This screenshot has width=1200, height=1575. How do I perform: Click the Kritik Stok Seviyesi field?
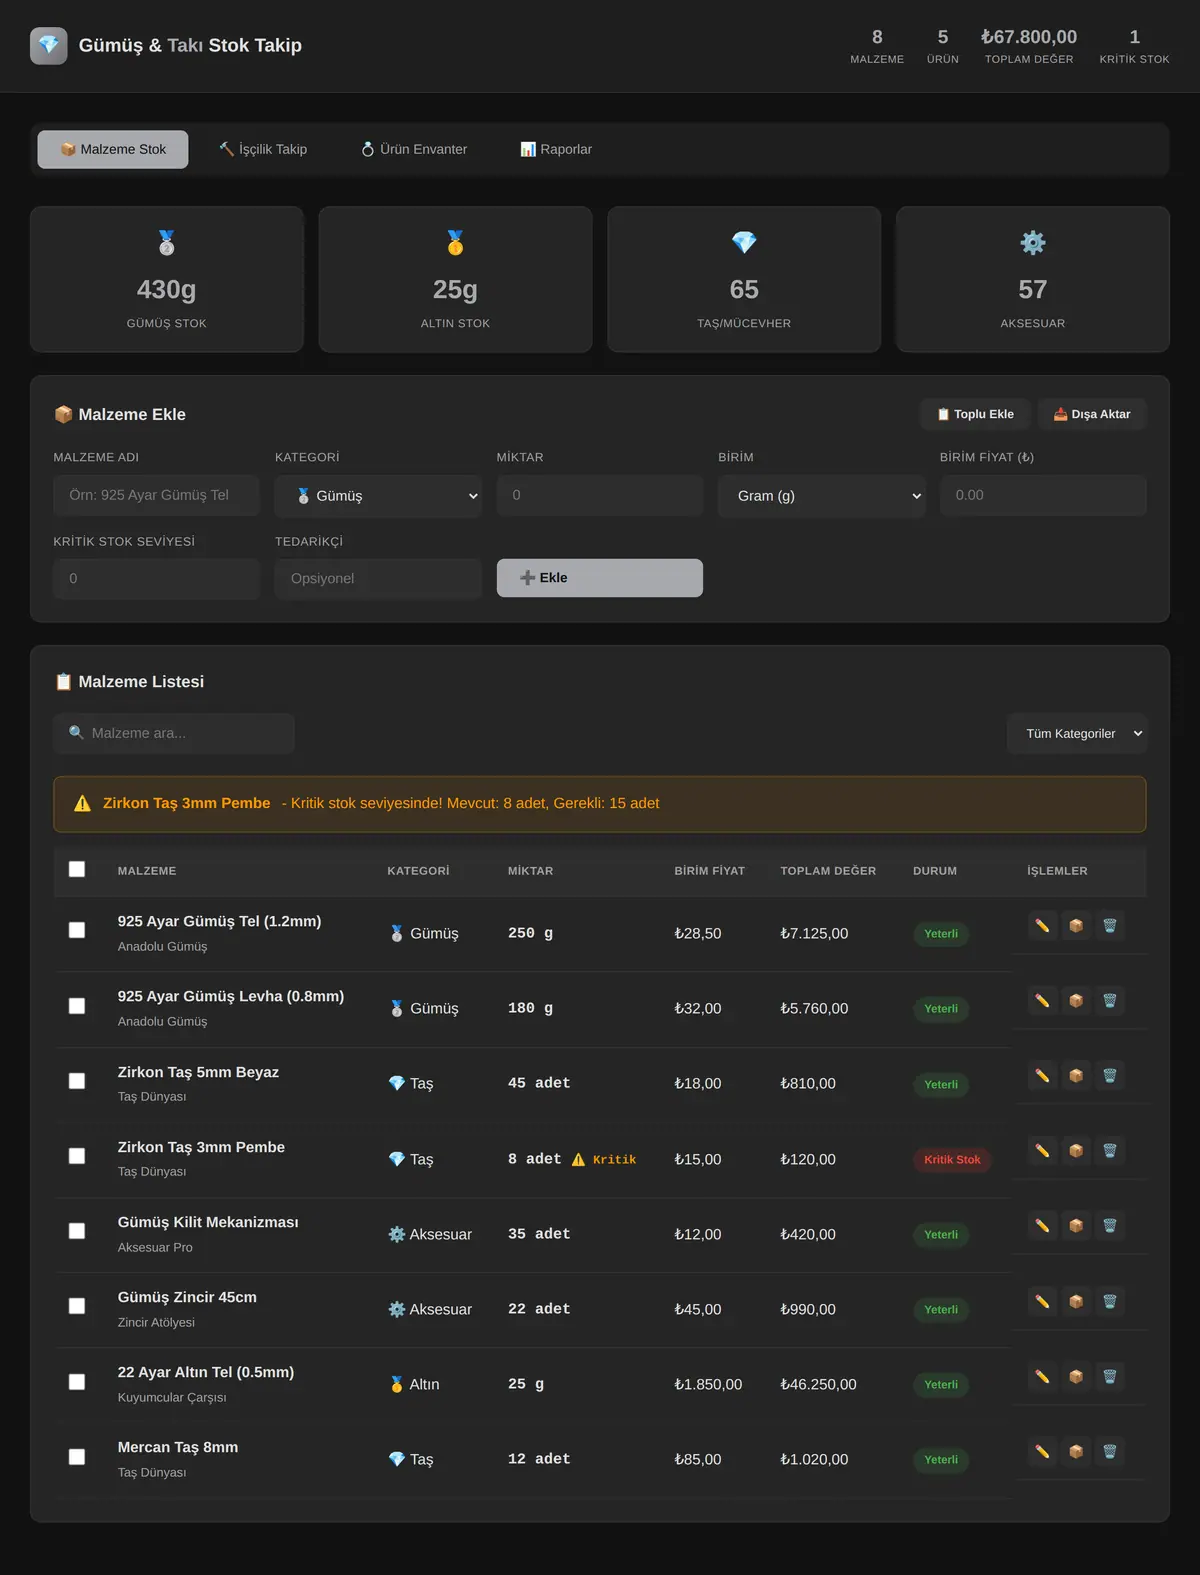click(156, 579)
